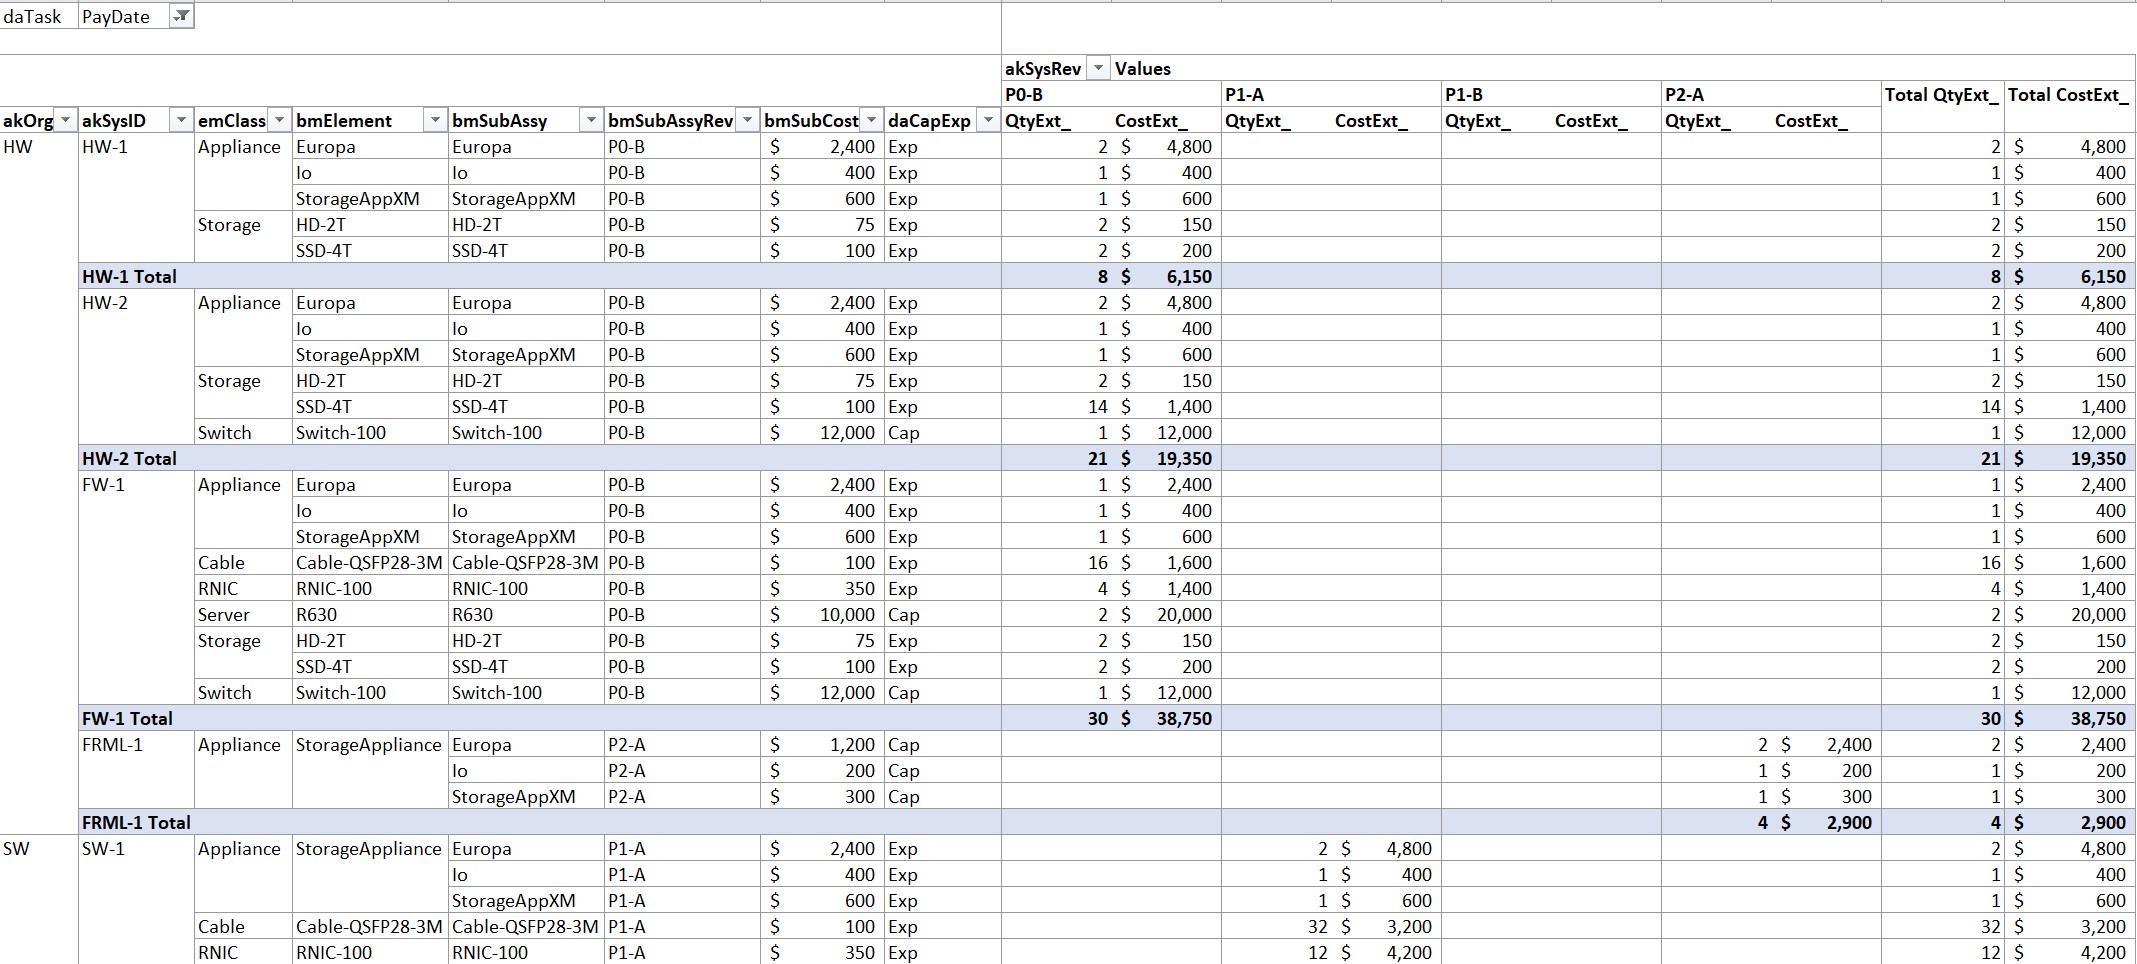Select the Server class cell under FW-1
The image size is (2137, 964).
[243, 614]
